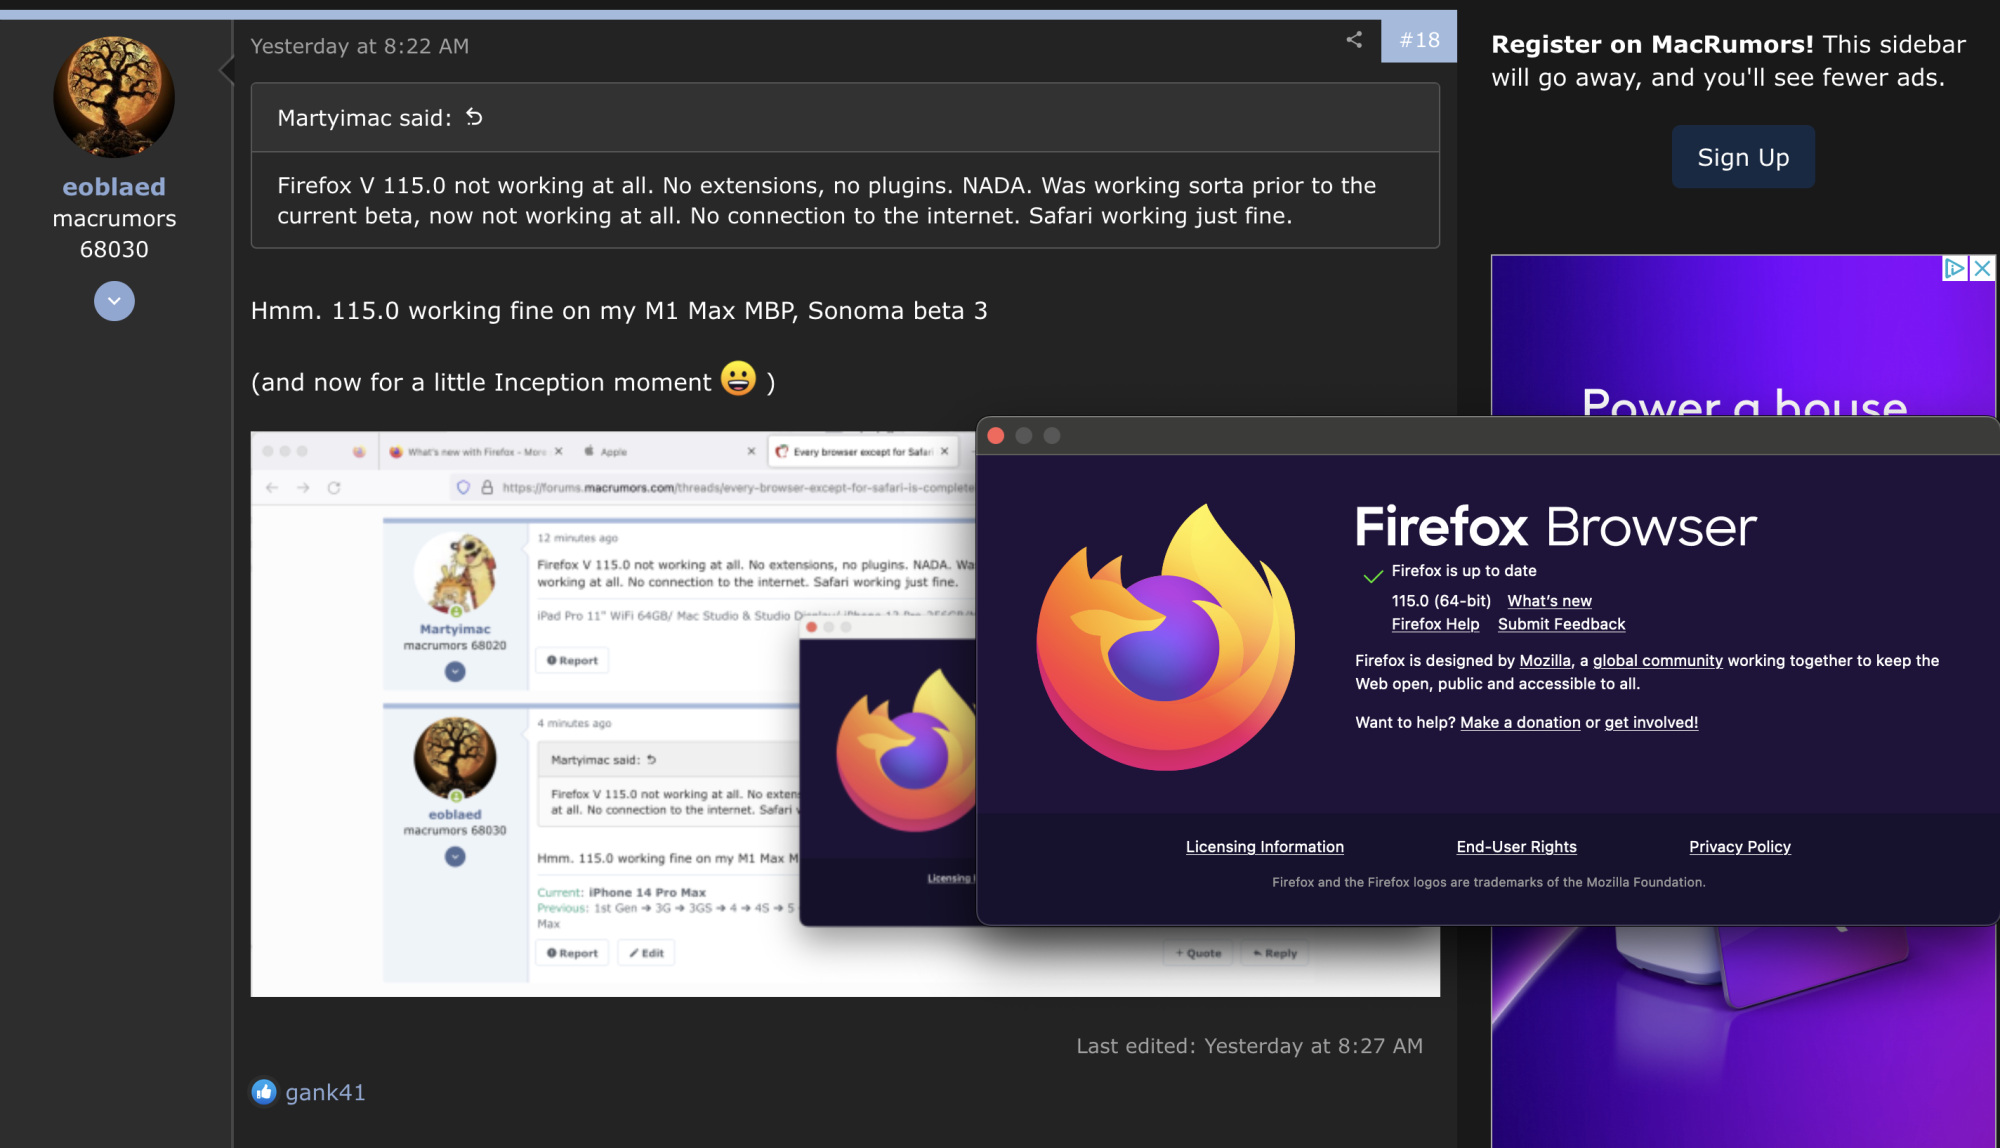The image size is (2000, 1148).
Task: Click the blue thumbs-up like icon
Action: pos(264,1092)
